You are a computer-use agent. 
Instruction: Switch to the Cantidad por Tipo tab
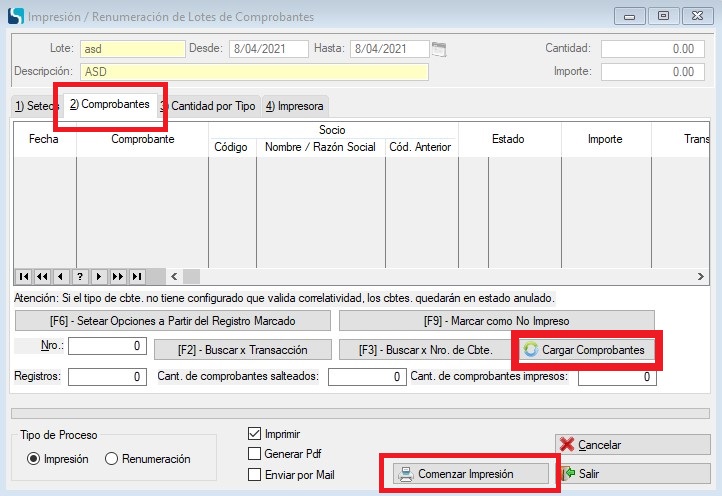tap(212, 106)
